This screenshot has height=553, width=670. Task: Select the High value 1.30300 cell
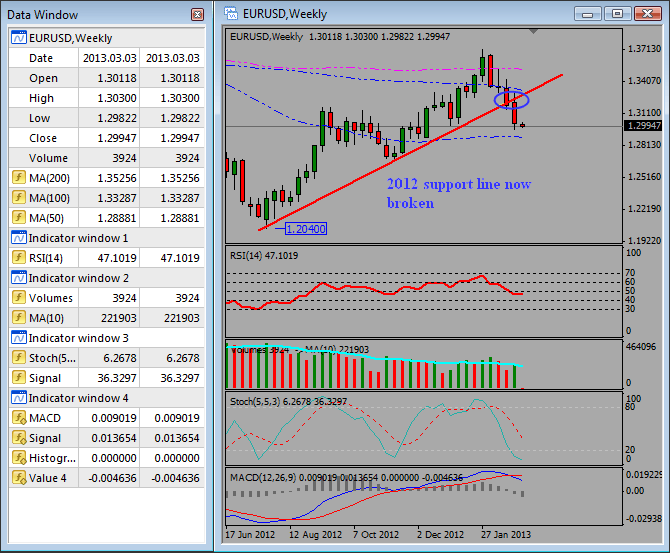tap(109, 98)
